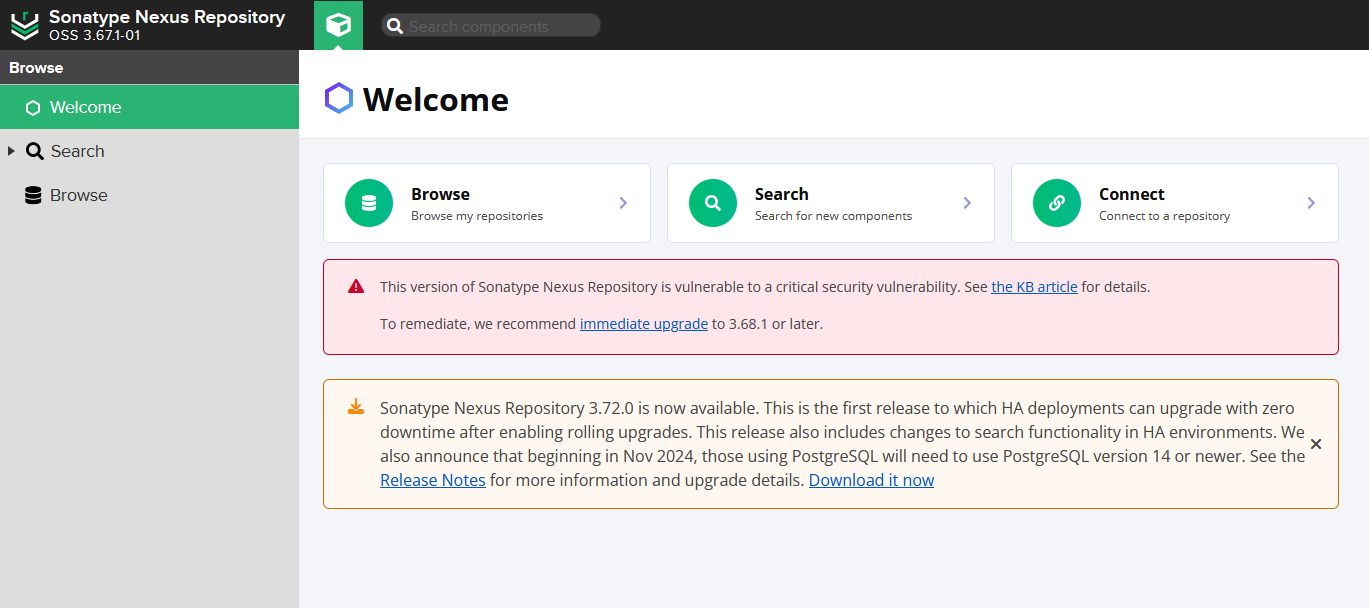This screenshot has width=1369, height=608.
Task: Click the Welcome page heading
Action: (436, 99)
